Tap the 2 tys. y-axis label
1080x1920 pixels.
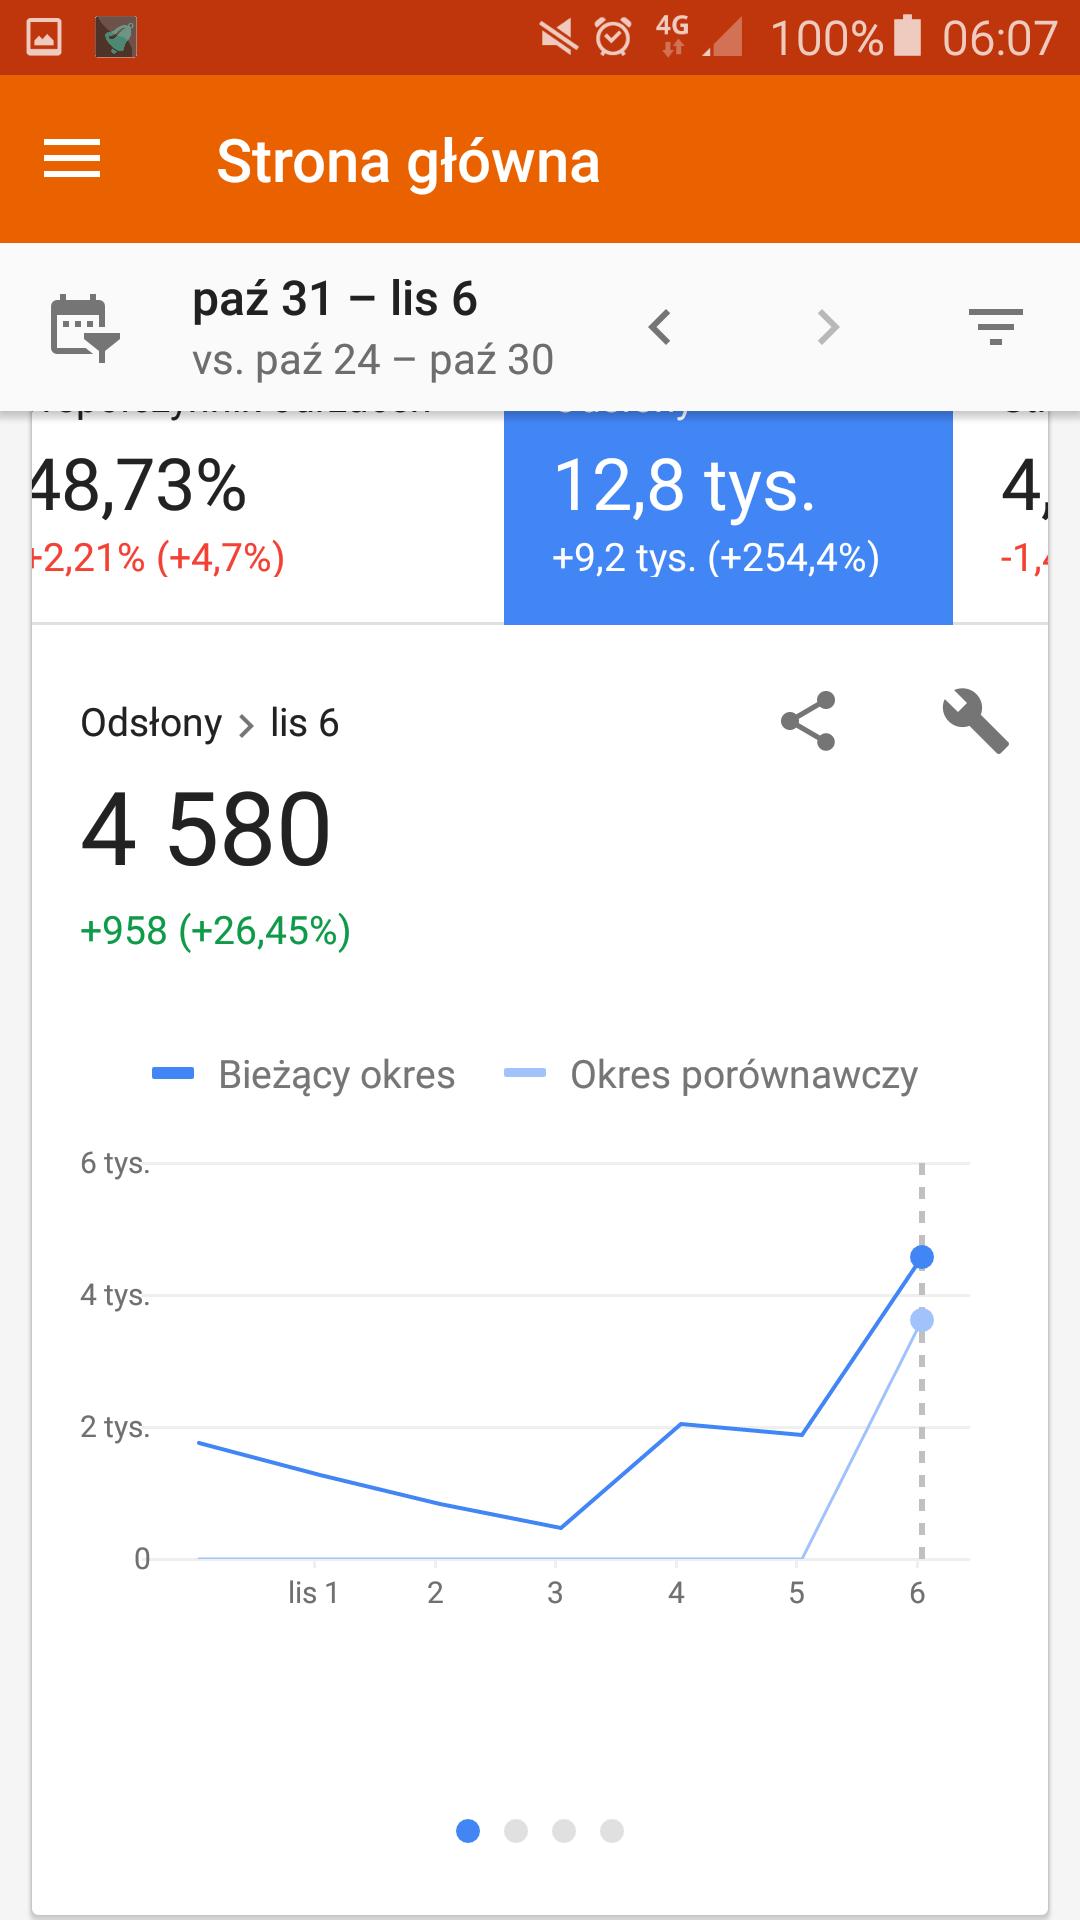115,1427
